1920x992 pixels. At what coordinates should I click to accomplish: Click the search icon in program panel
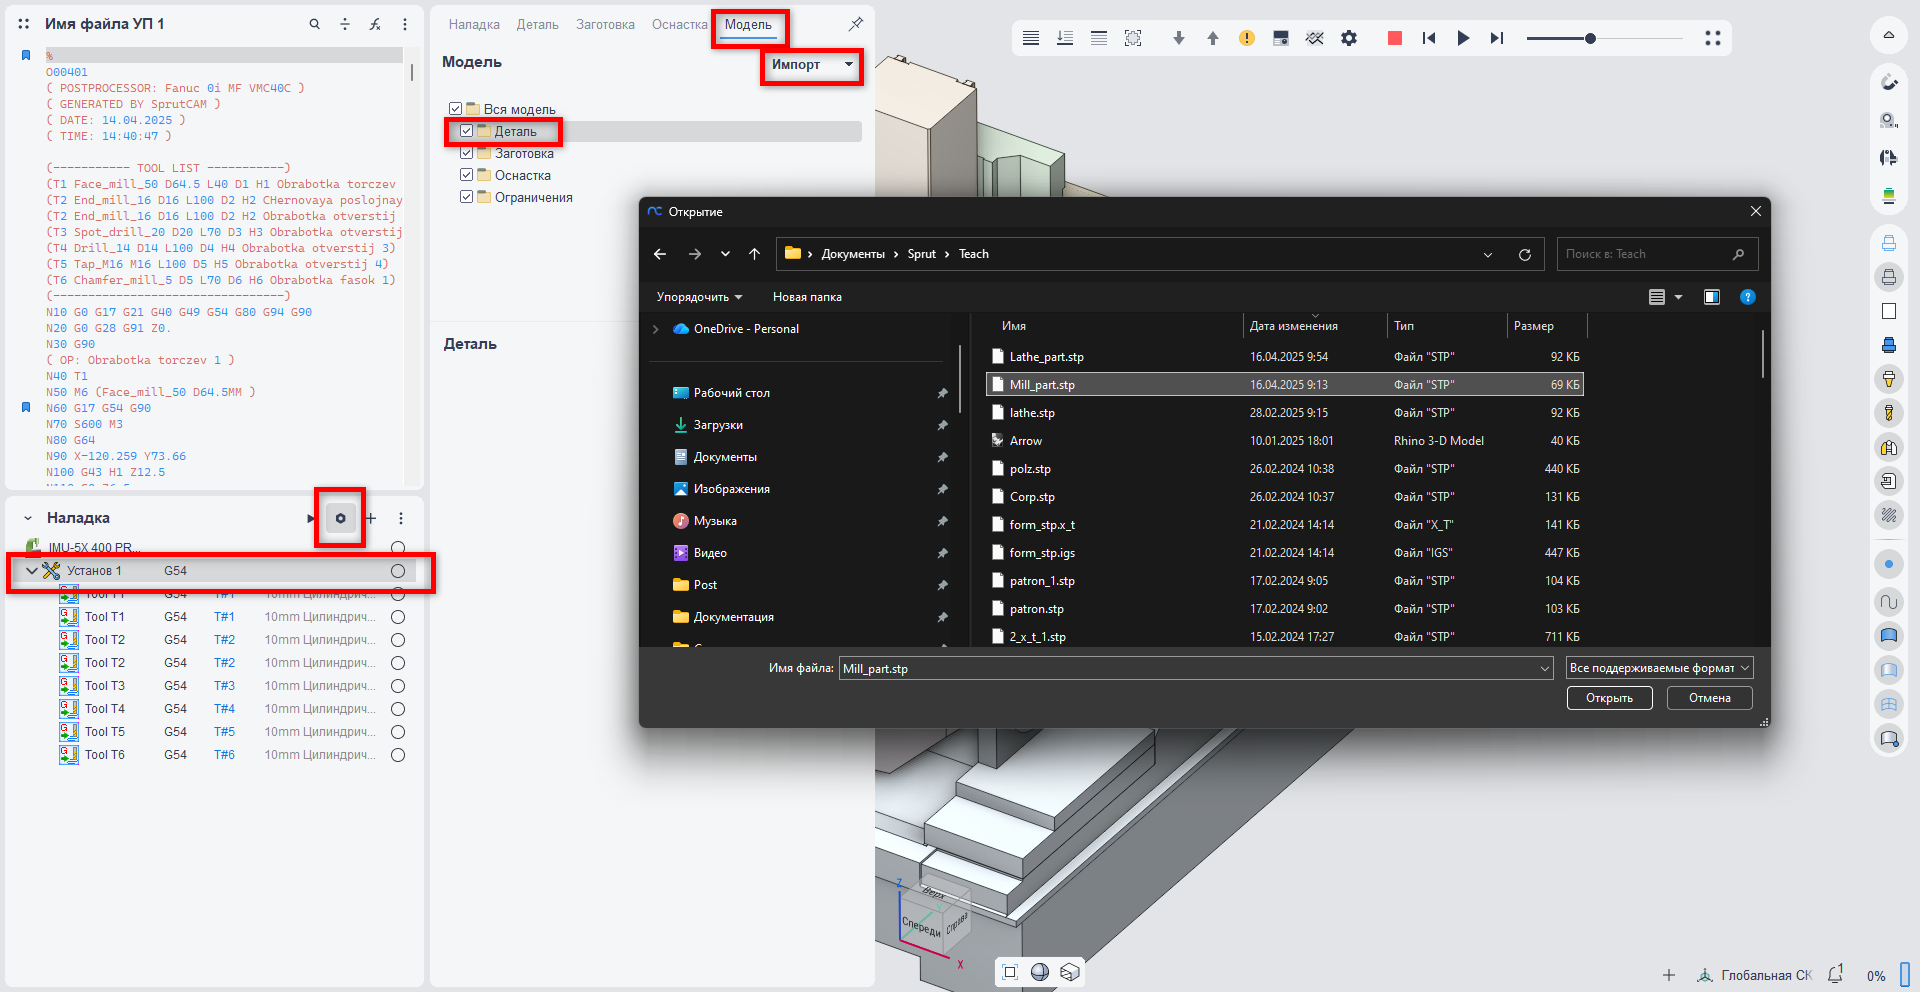point(314,24)
